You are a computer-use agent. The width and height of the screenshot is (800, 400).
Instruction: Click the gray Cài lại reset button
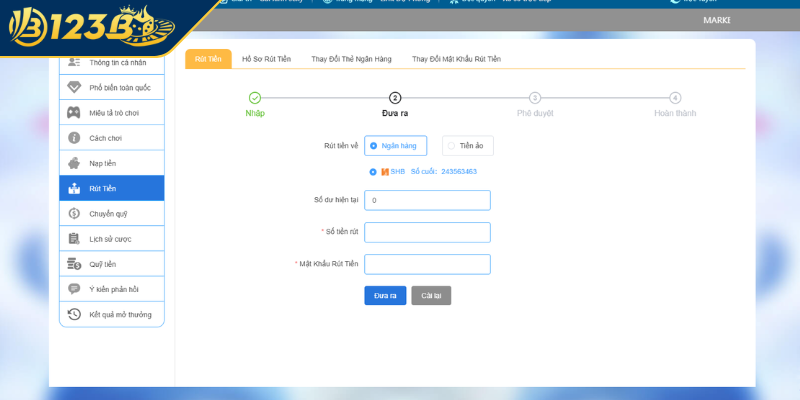(x=431, y=295)
